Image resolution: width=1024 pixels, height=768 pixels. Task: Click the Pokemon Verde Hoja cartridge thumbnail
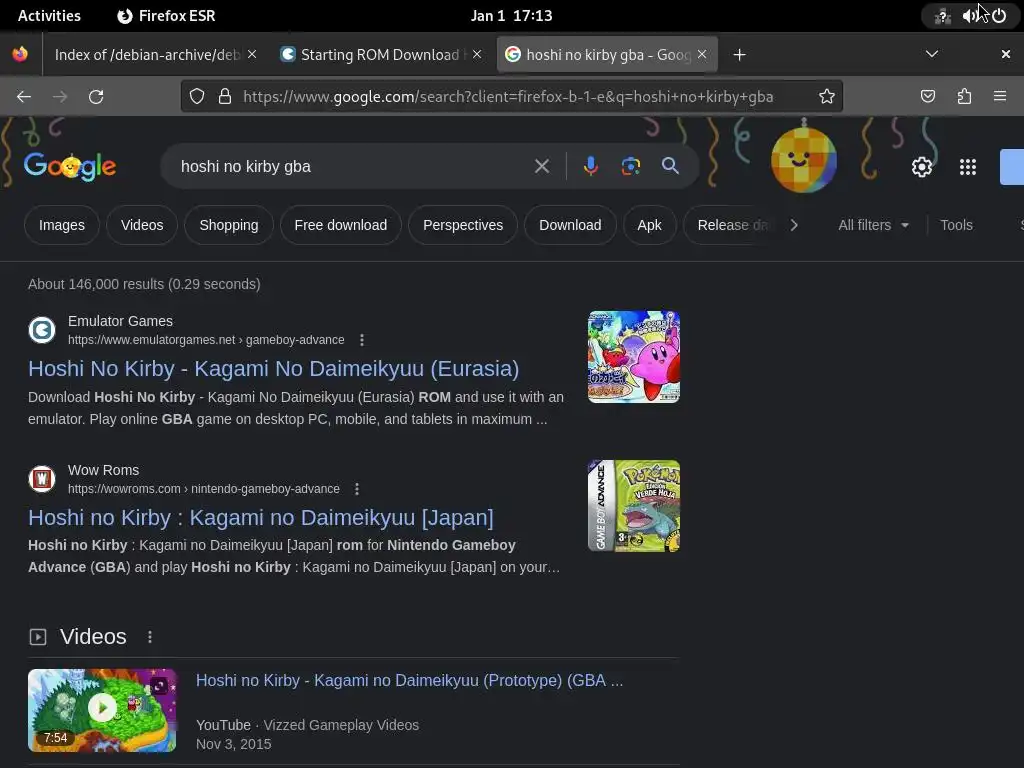click(633, 505)
